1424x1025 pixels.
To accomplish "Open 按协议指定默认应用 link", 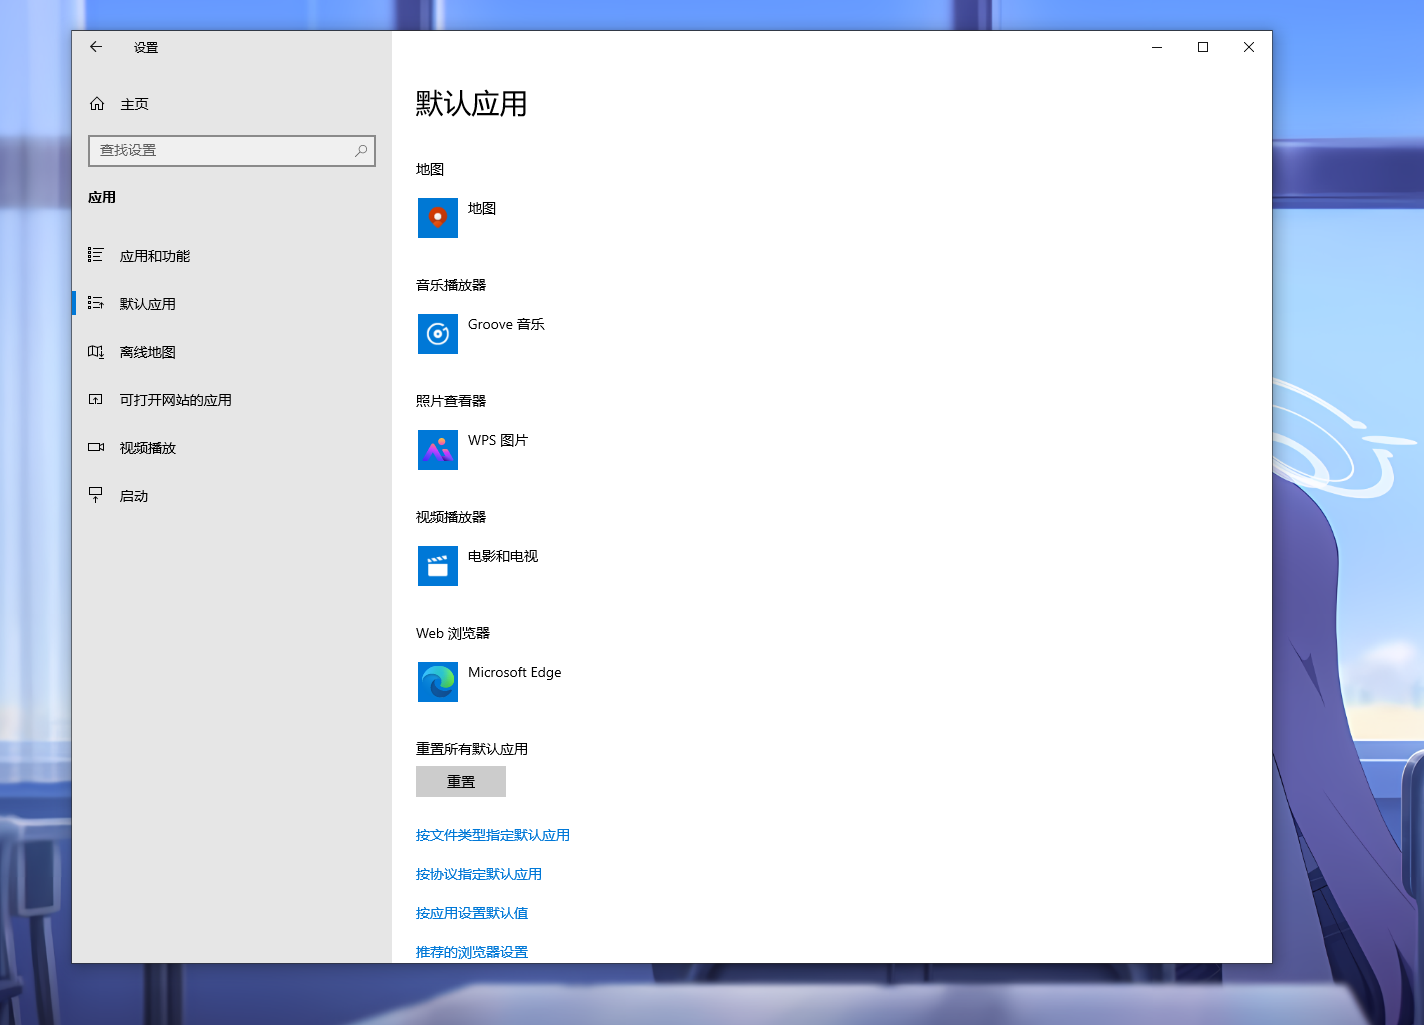I will point(479,874).
